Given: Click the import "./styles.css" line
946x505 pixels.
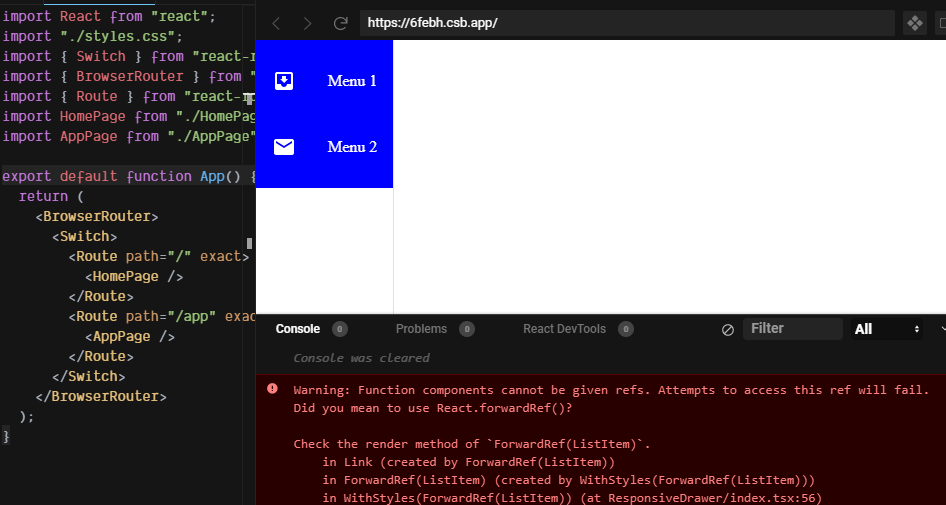Looking at the screenshot, I should [92, 36].
